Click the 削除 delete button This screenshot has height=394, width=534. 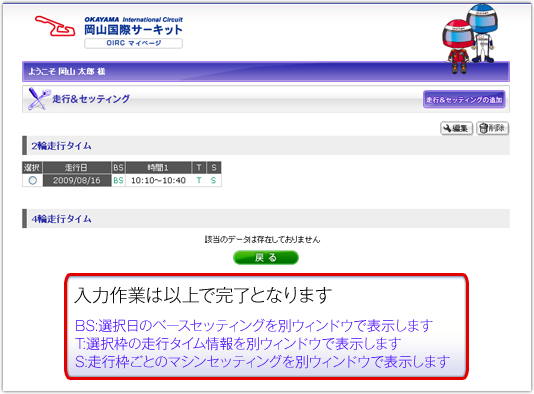point(492,128)
